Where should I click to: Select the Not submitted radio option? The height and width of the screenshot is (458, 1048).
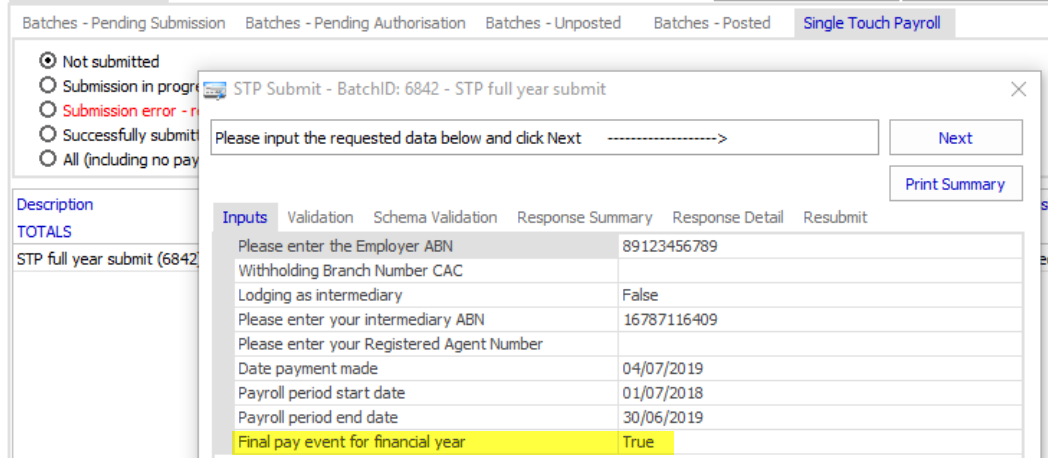click(x=48, y=61)
